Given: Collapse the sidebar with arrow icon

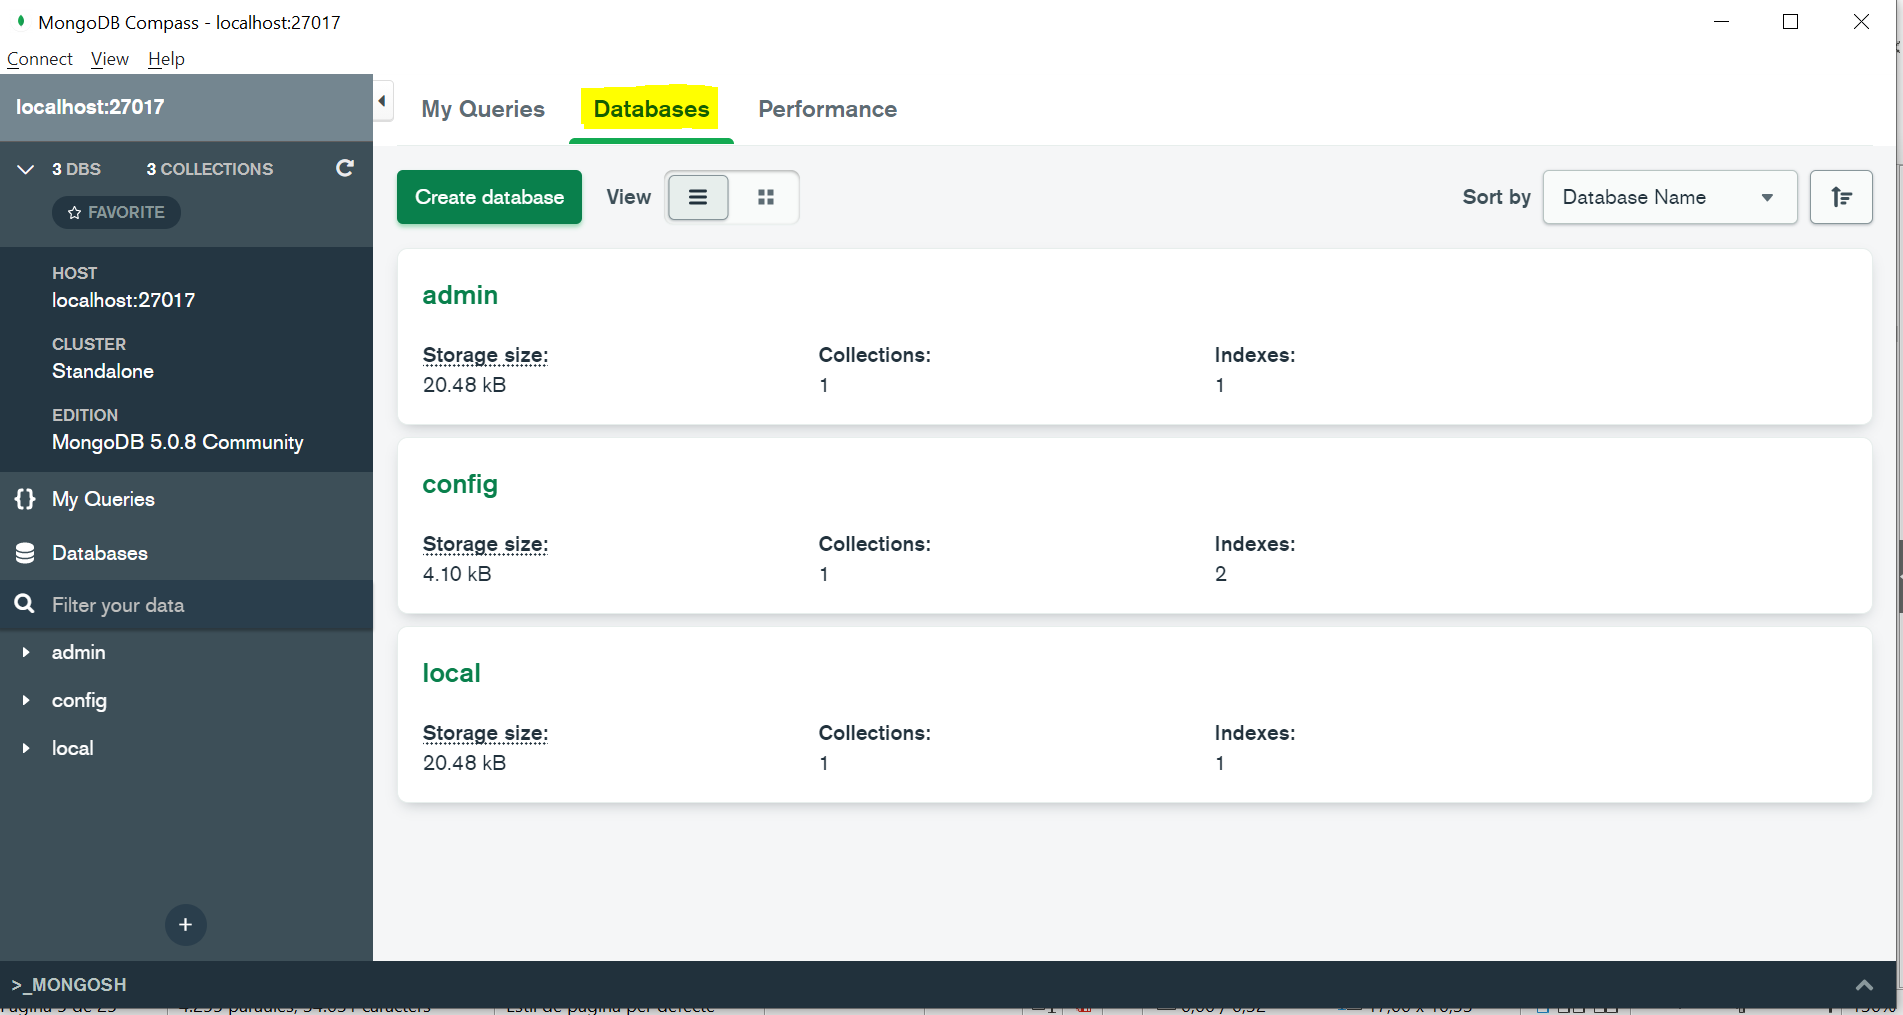Looking at the screenshot, I should [382, 101].
